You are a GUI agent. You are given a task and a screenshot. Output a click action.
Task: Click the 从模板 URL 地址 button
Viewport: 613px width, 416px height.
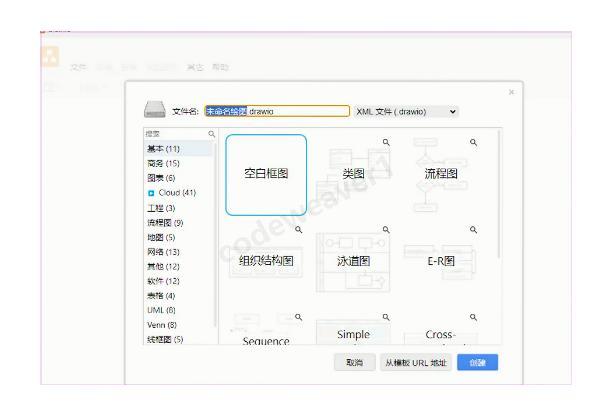pos(416,362)
